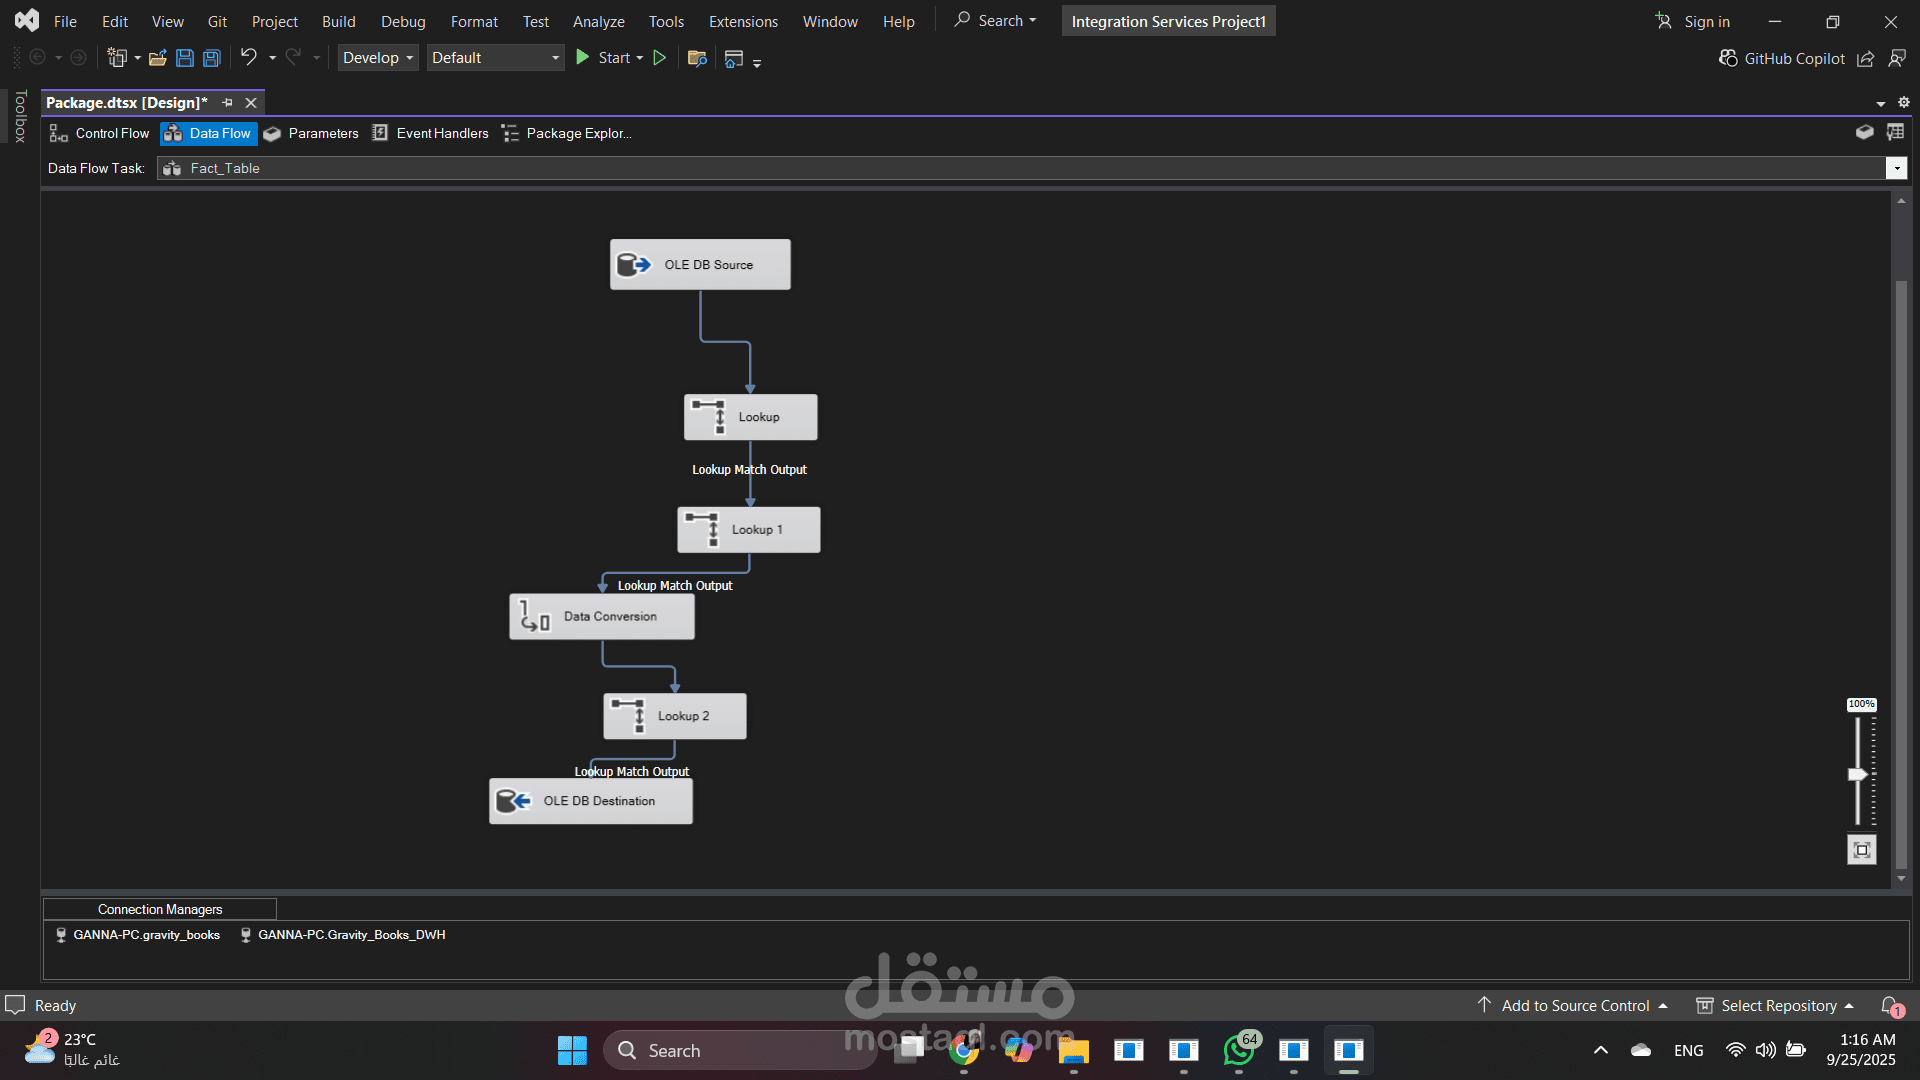The height and width of the screenshot is (1080, 1920).
Task: Select the OLE DB Source component
Action: point(700,265)
